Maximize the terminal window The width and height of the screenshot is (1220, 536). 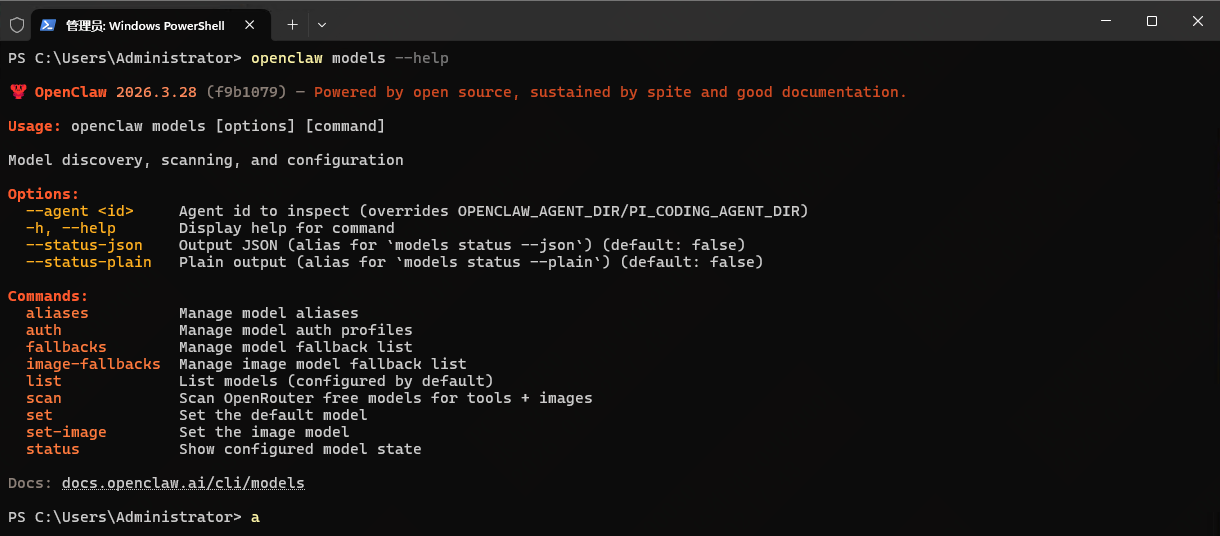[x=1151, y=21]
